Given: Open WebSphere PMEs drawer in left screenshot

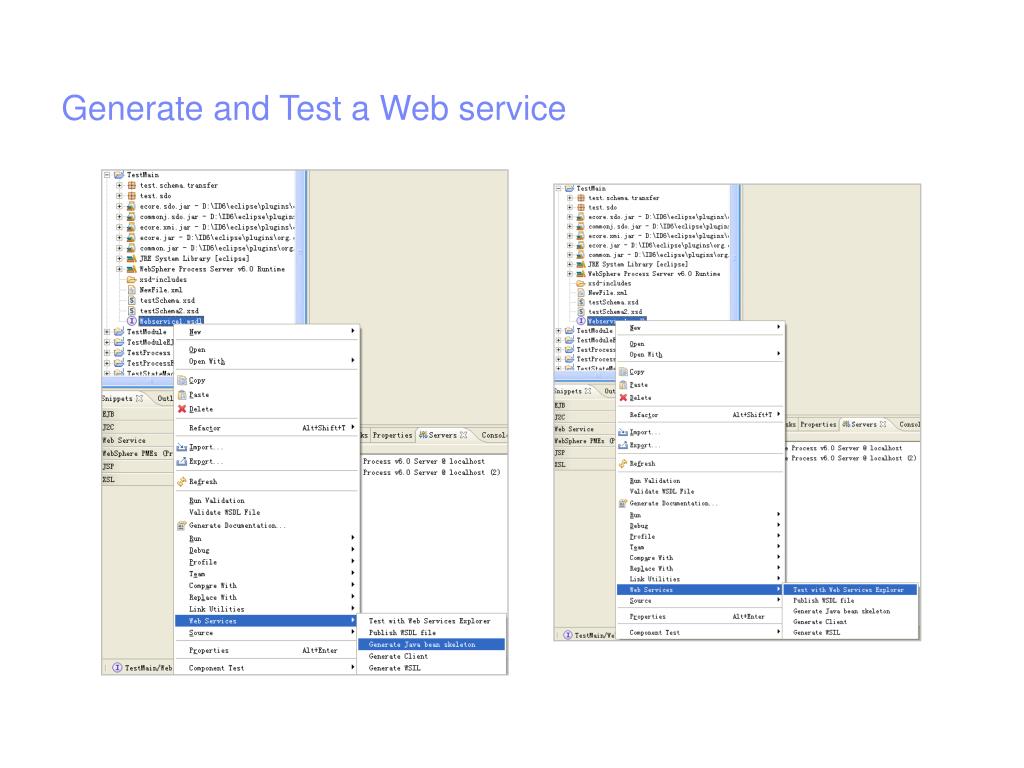Looking at the screenshot, I should [x=137, y=453].
